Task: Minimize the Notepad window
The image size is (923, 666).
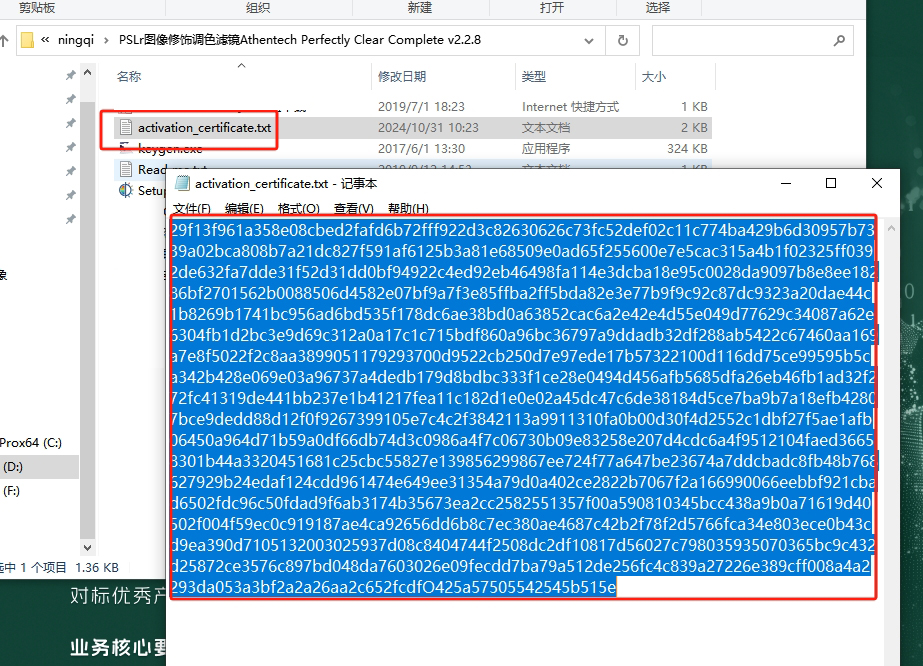Action: pos(786,183)
